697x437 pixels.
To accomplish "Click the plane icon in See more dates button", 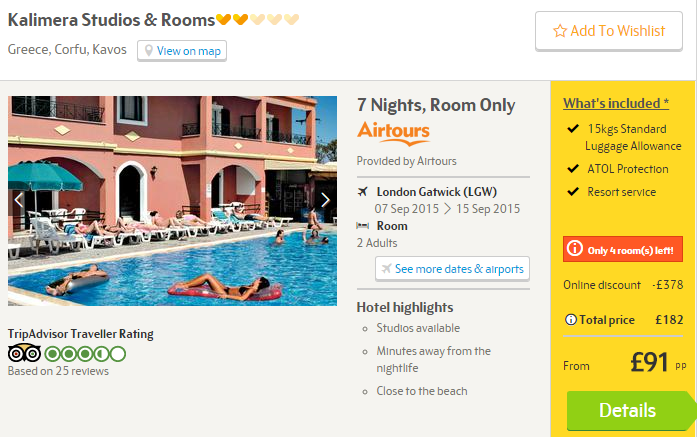I will coord(387,269).
